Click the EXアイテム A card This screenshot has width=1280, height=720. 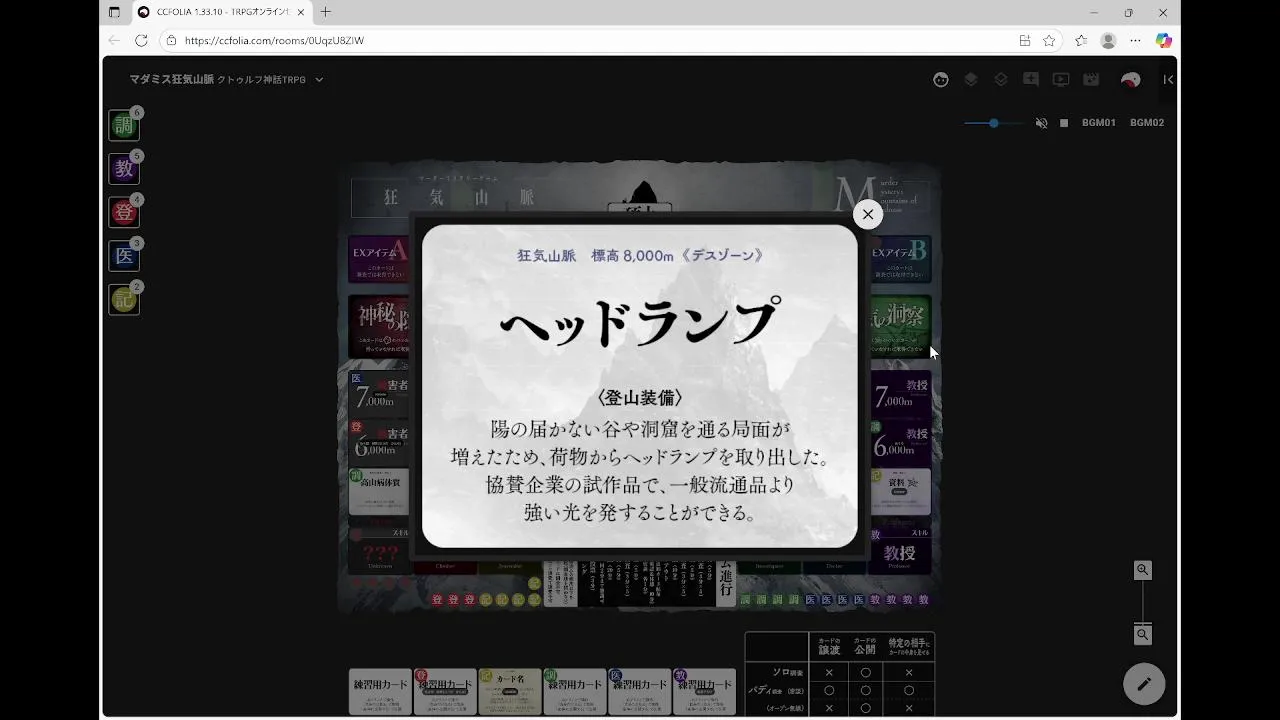[379, 260]
